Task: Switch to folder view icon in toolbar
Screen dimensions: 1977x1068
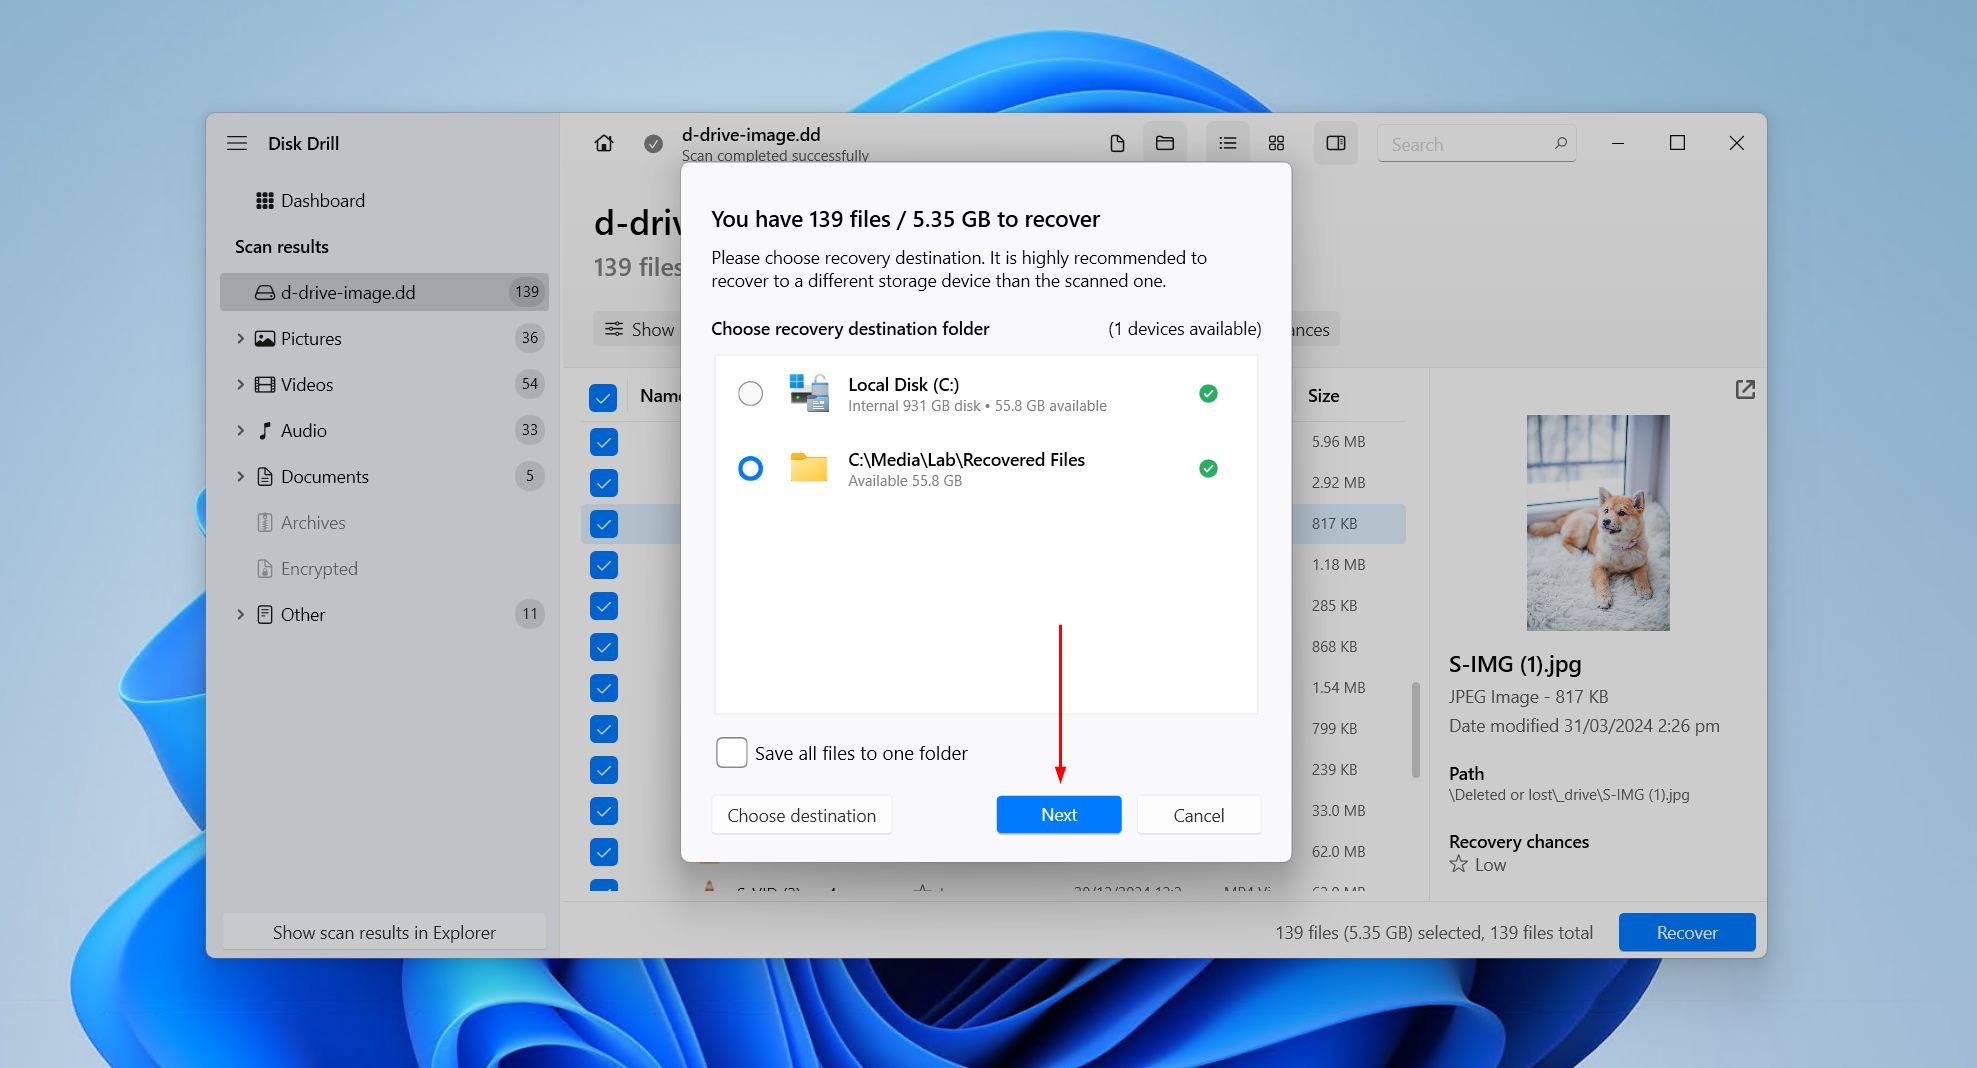Action: click(x=1165, y=143)
